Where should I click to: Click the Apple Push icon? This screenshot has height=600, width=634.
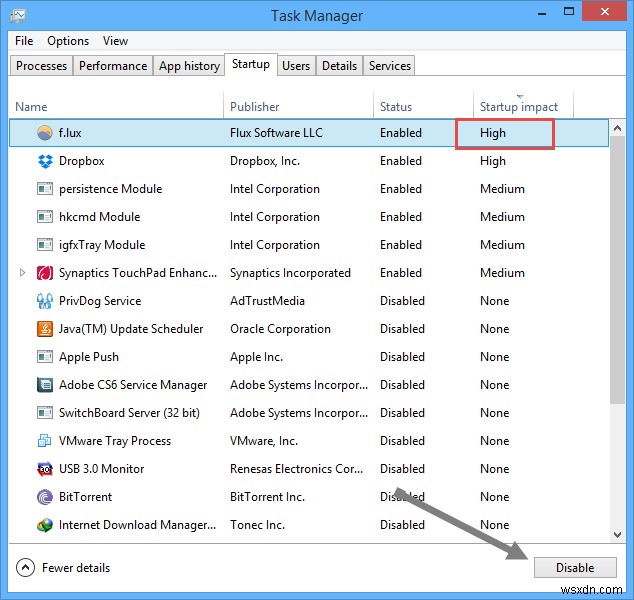click(x=44, y=357)
